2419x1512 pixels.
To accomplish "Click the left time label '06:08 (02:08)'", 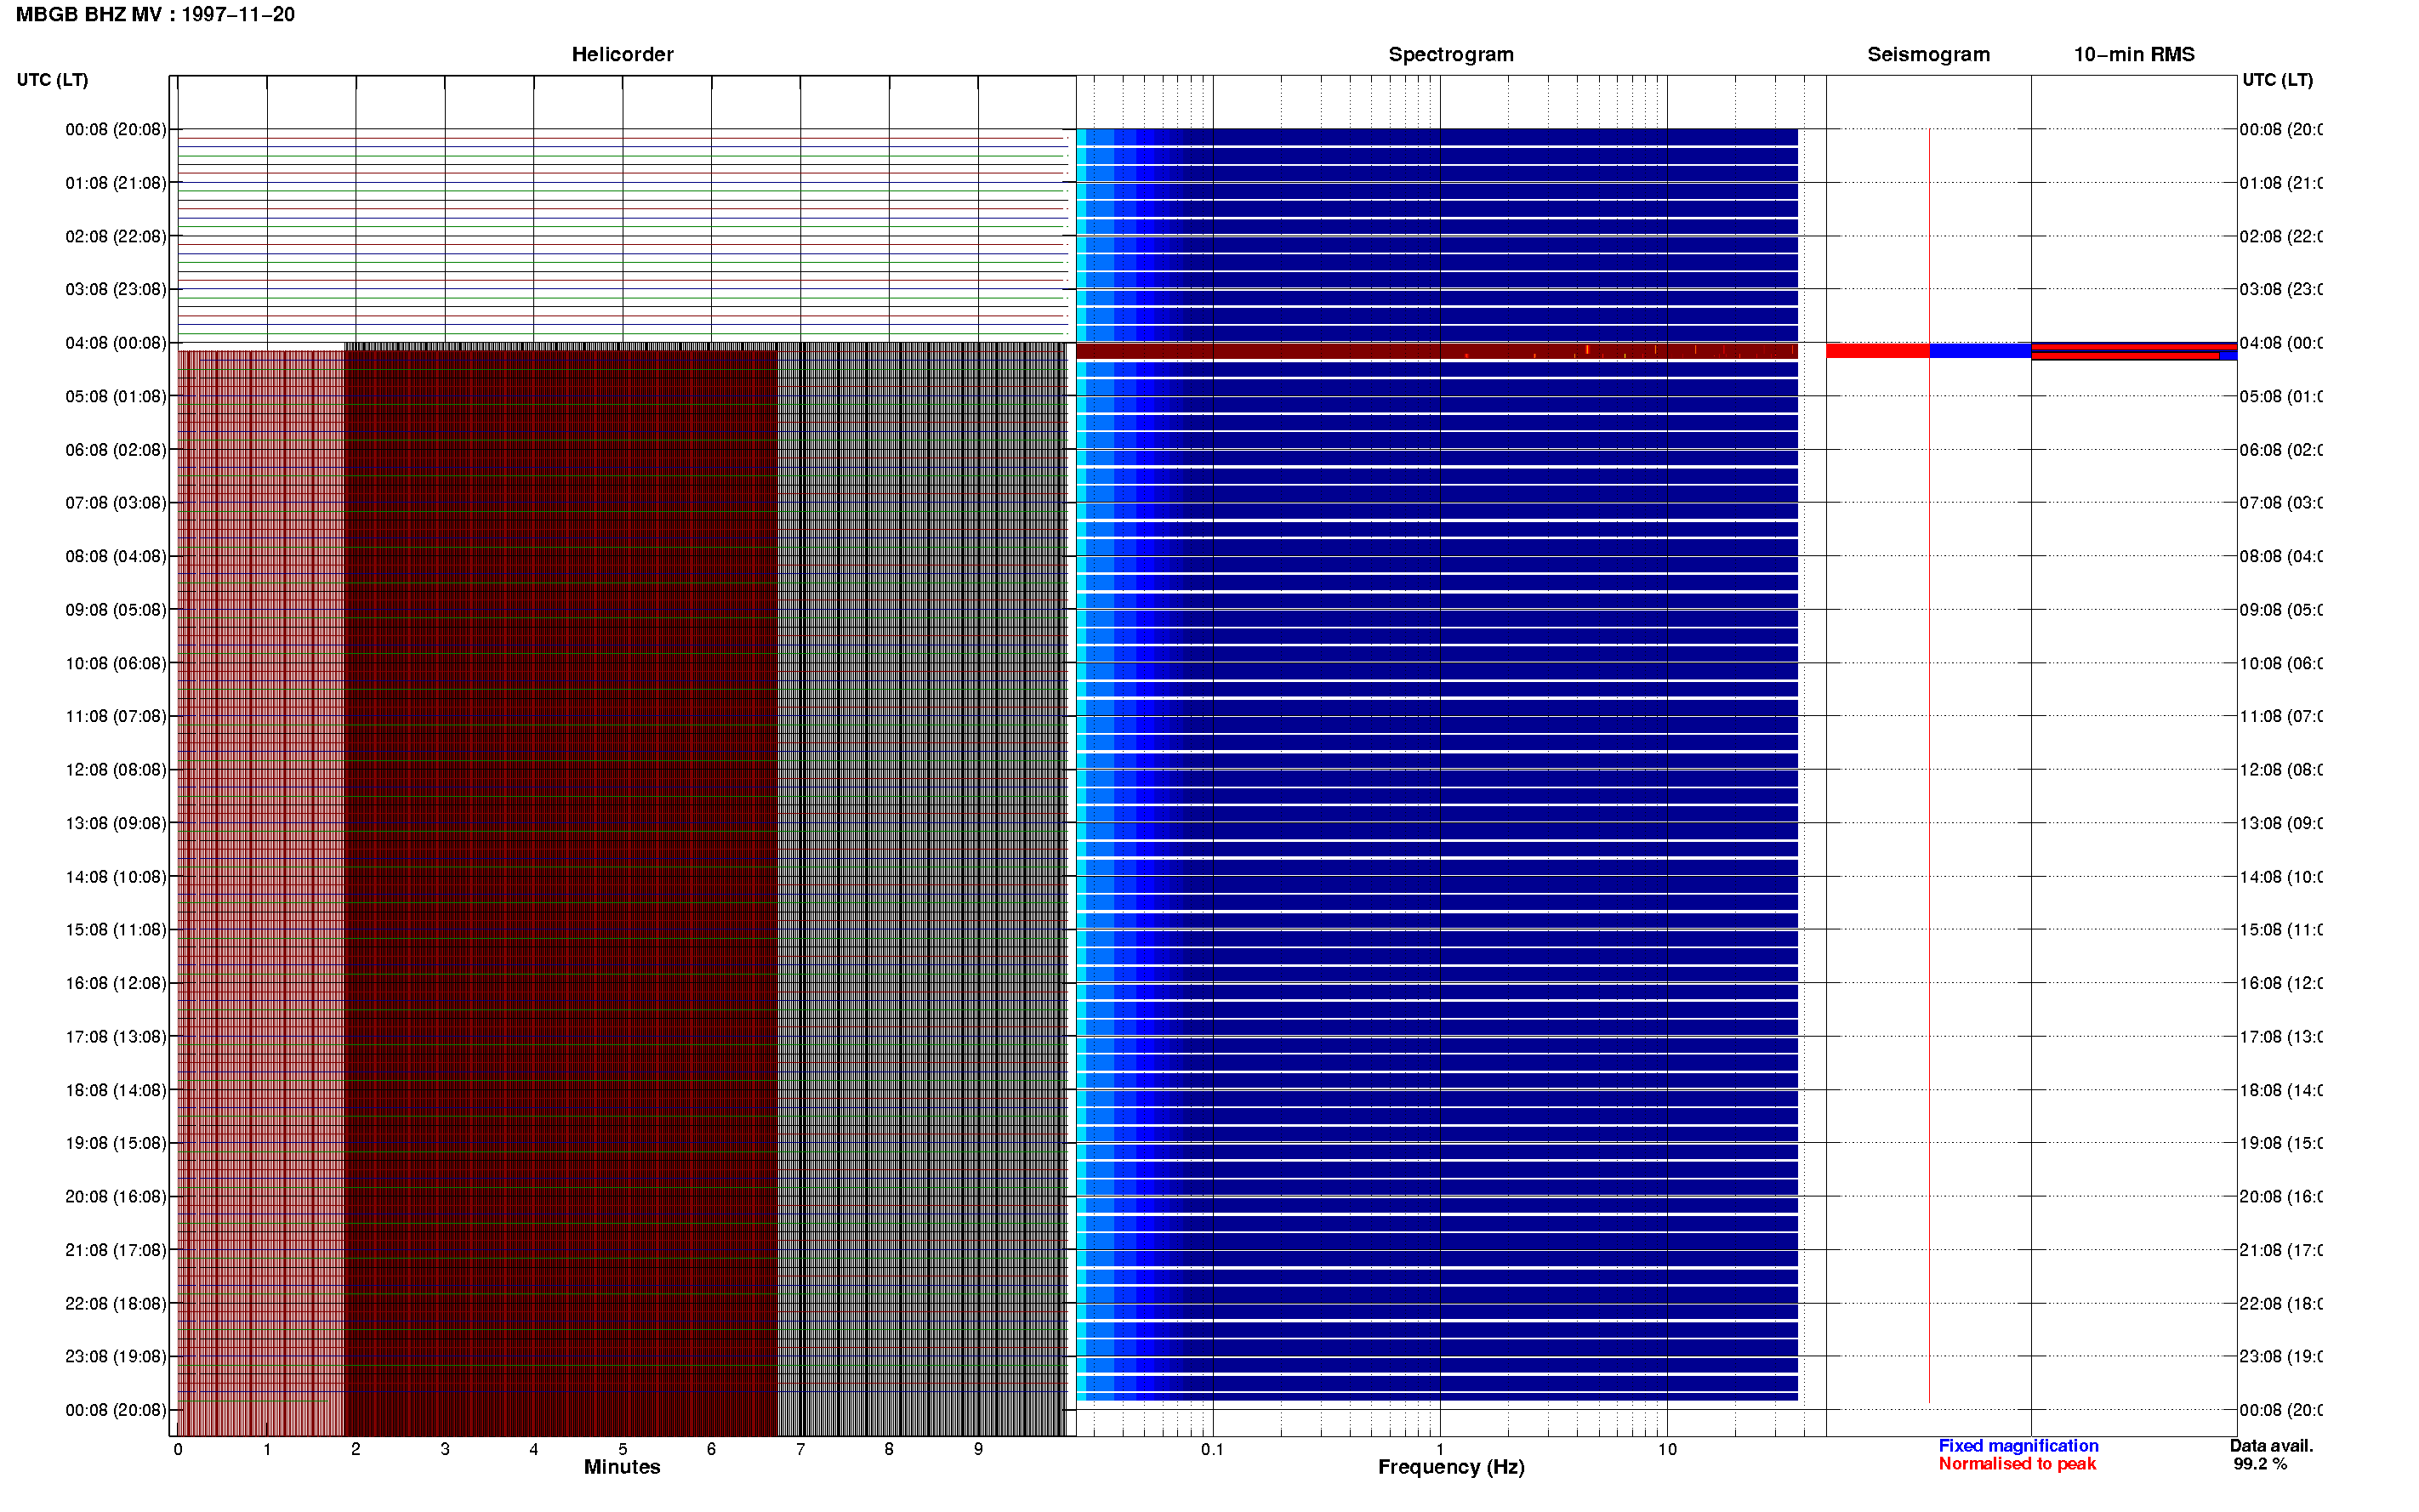I will (x=116, y=450).
